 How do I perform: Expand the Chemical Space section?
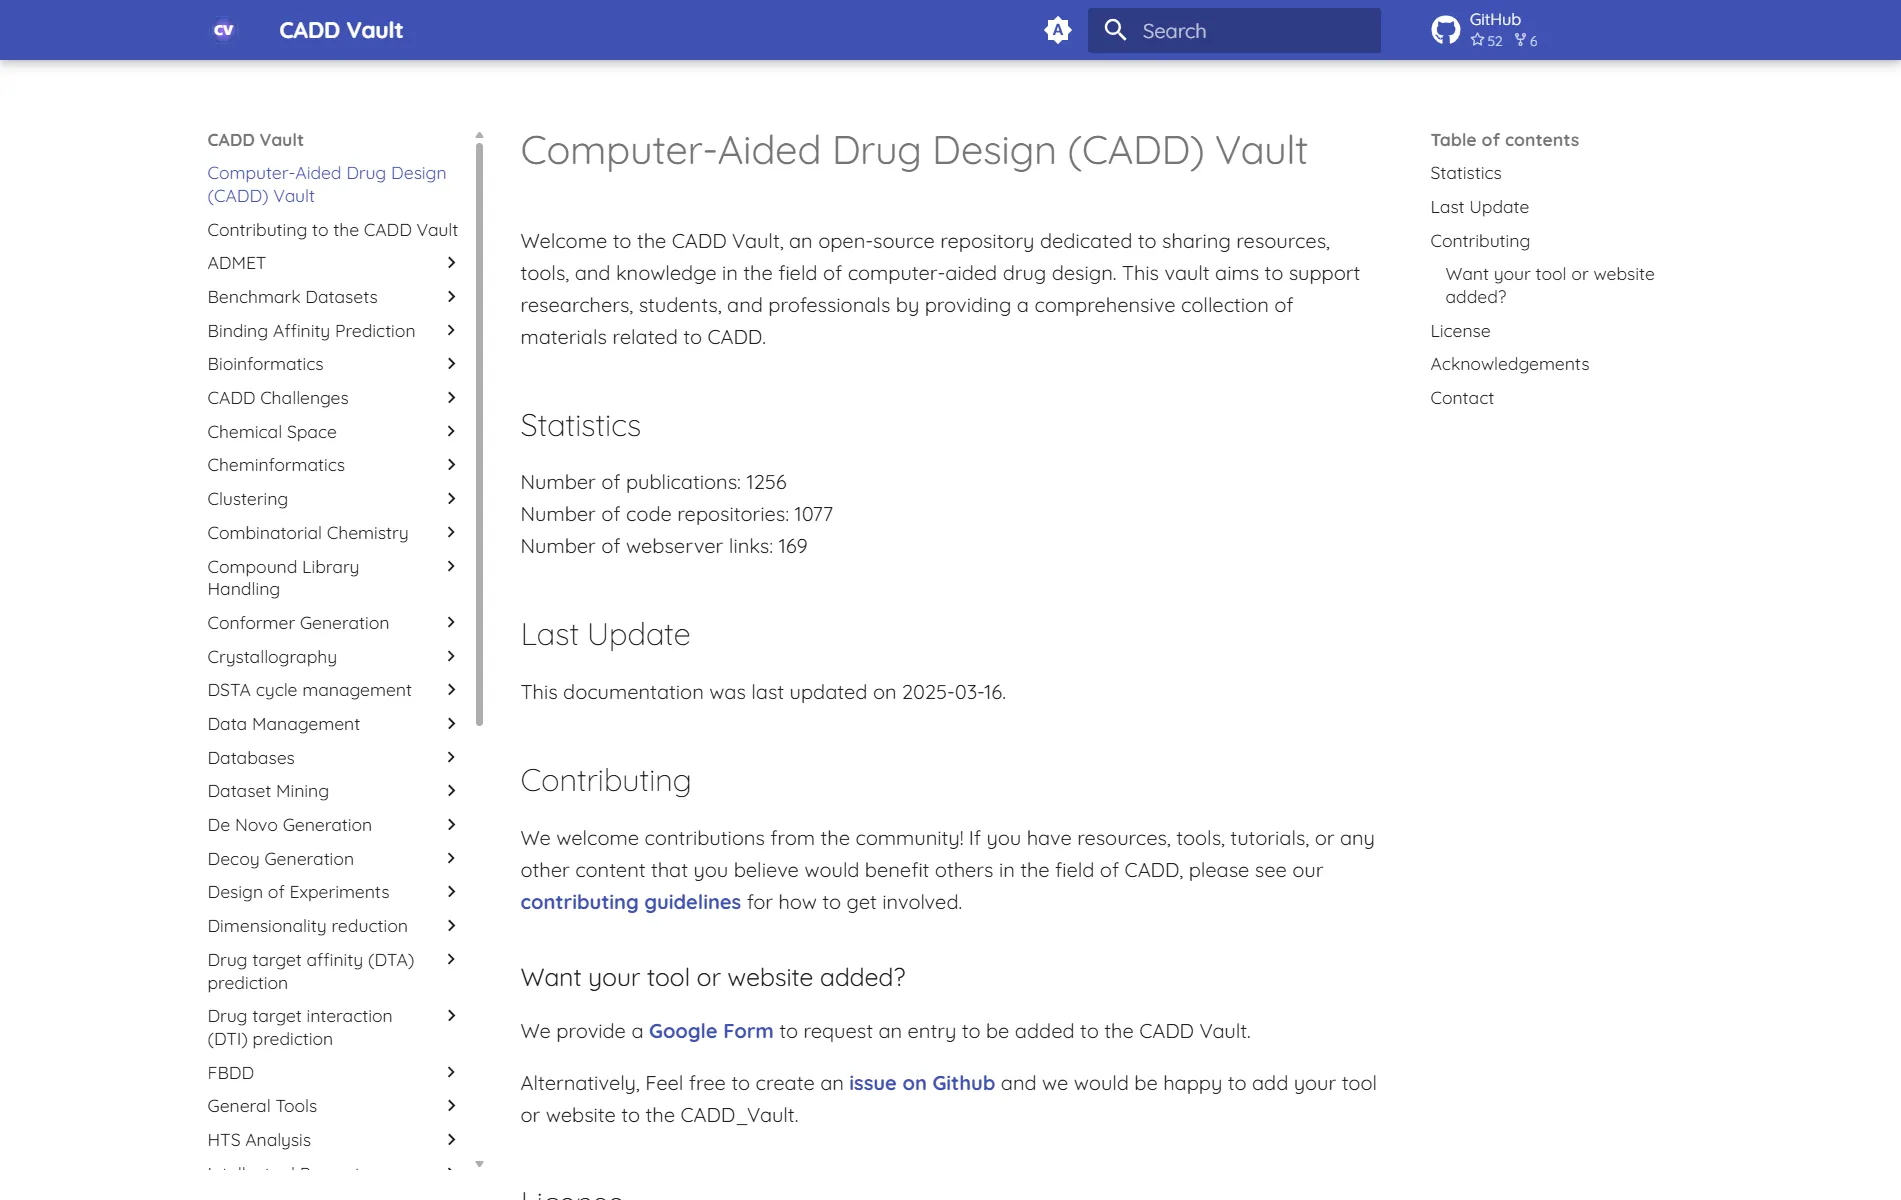(452, 431)
